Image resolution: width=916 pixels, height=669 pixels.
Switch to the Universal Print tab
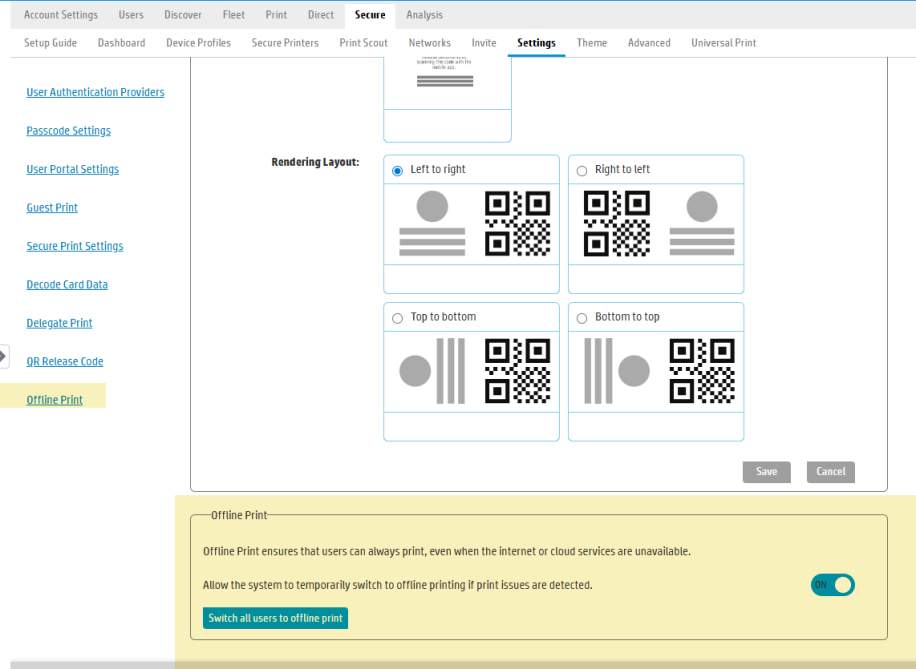point(723,43)
